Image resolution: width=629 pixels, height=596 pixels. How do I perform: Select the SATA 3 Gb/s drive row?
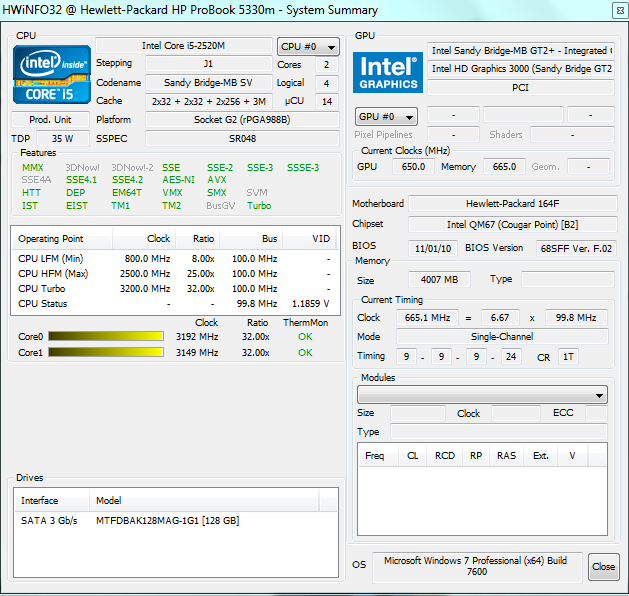pos(176,520)
